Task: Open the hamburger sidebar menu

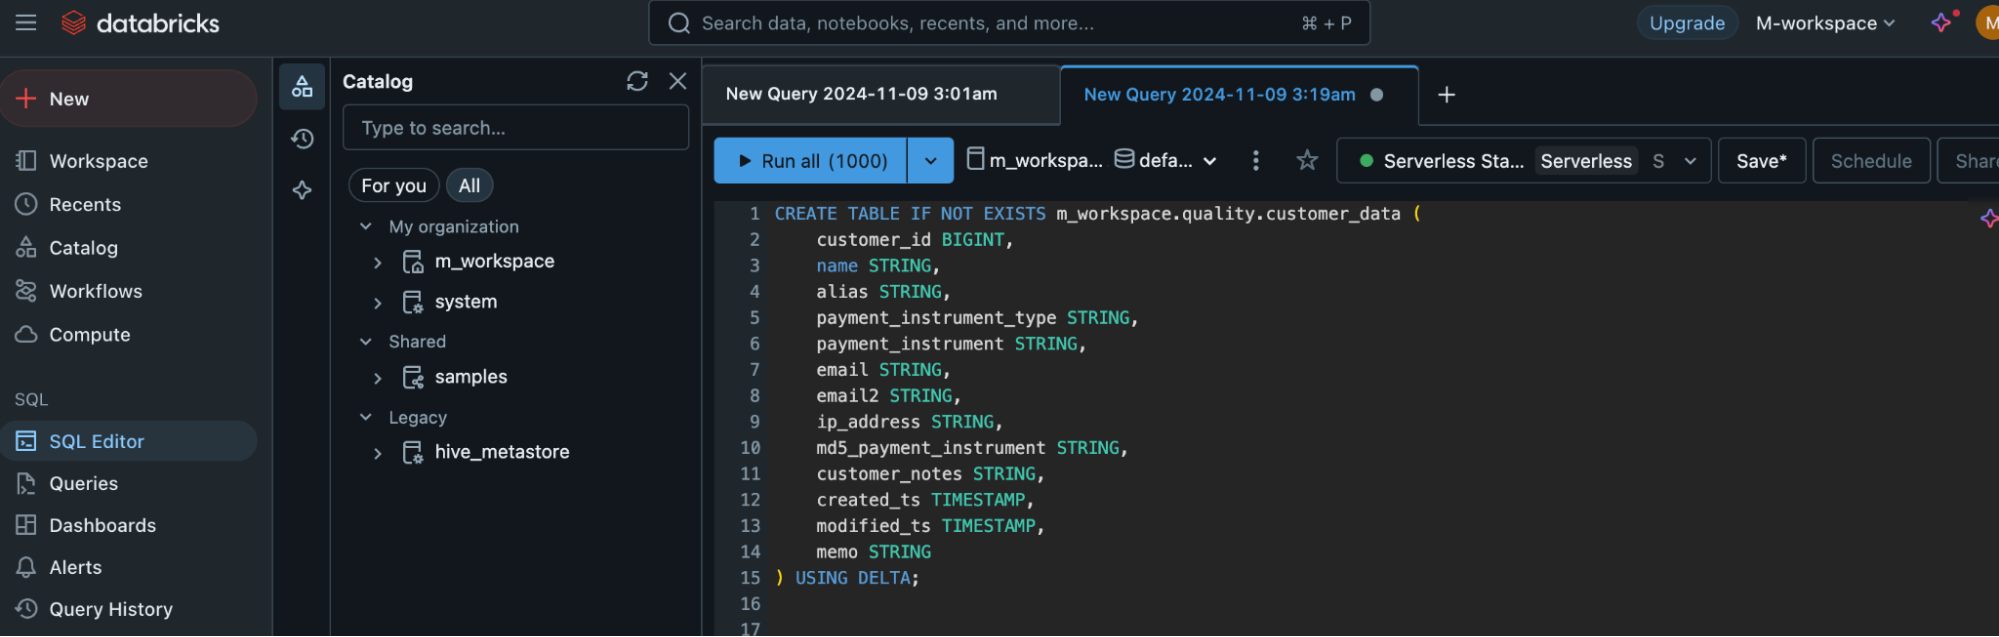Action: click(x=26, y=22)
